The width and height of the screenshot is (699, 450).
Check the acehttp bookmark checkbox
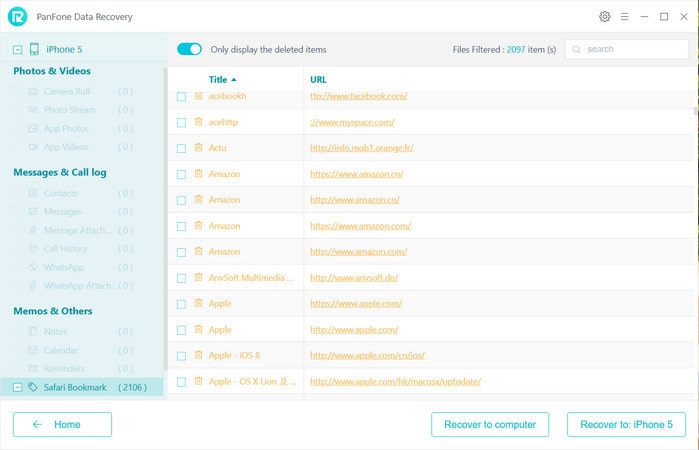point(181,123)
